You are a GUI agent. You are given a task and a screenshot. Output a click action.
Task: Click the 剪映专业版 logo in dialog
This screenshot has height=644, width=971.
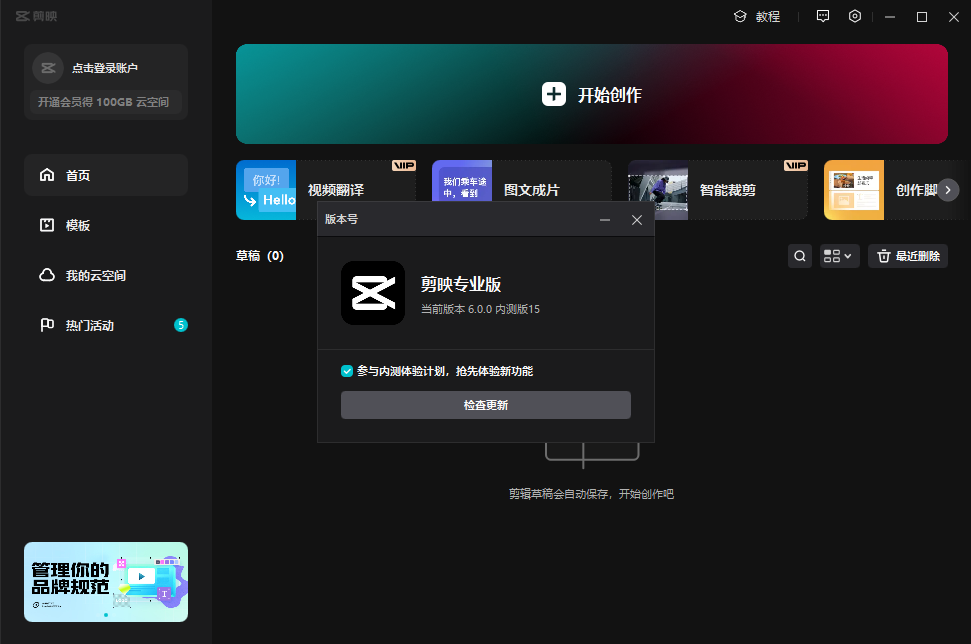(373, 293)
